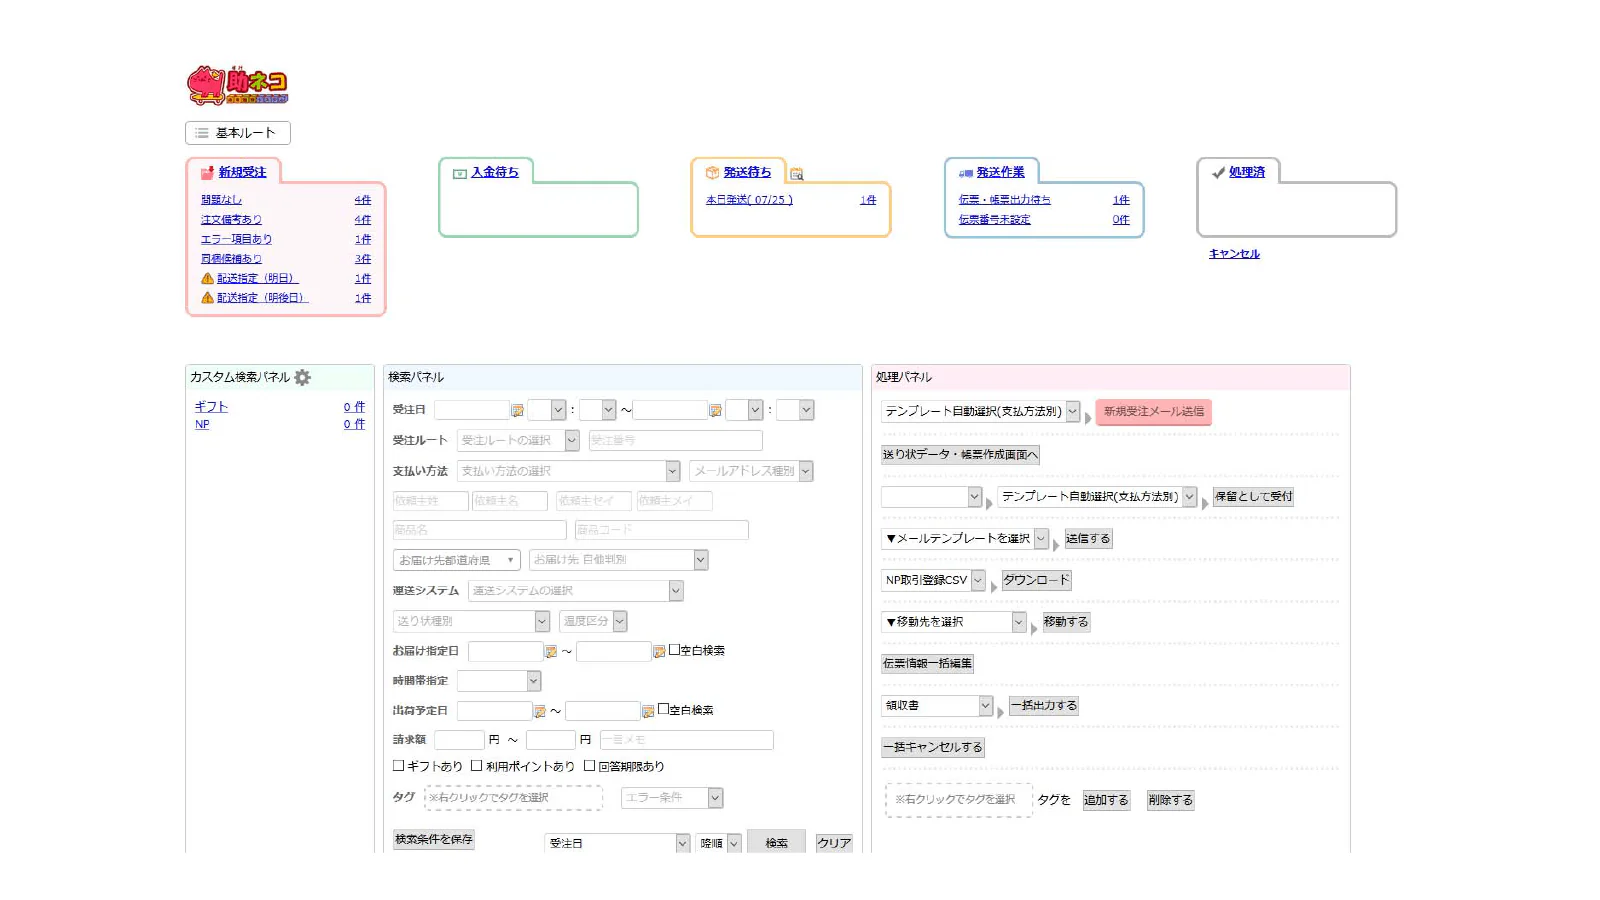The image size is (1600, 900).
Task: Open the 受注ルートの選択 dropdown
Action: (518, 440)
